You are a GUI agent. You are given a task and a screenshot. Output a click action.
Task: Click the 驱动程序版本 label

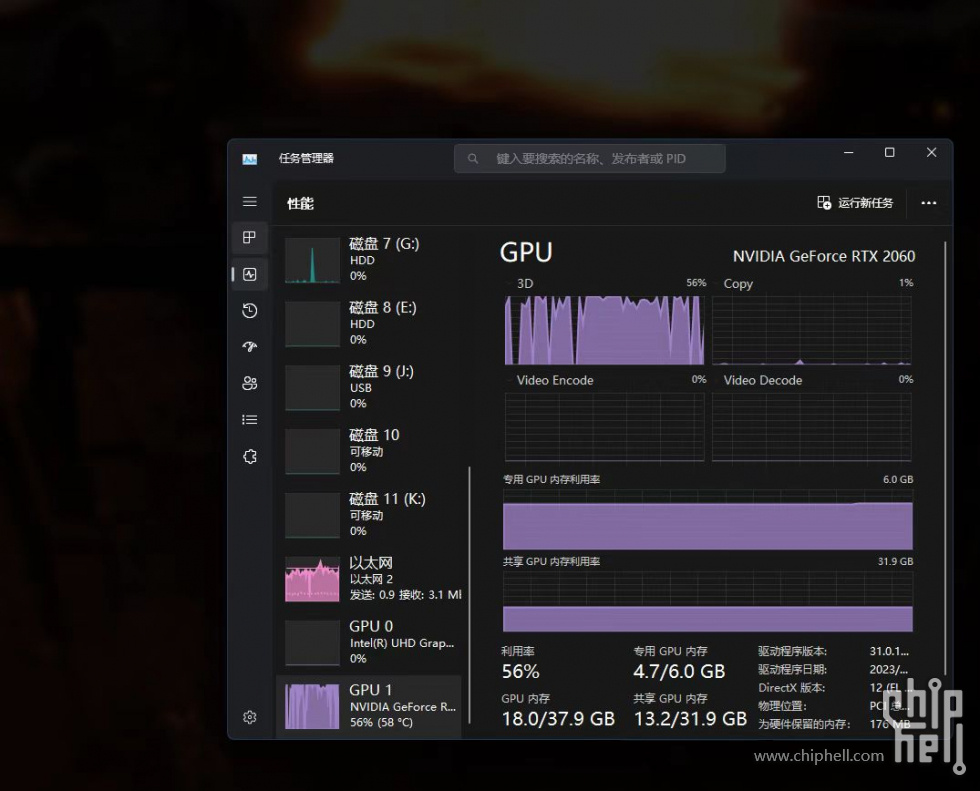792,651
